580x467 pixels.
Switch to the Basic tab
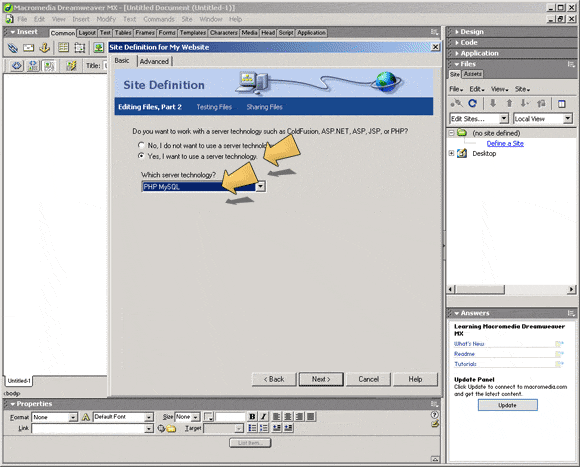pyautogui.click(x=122, y=61)
